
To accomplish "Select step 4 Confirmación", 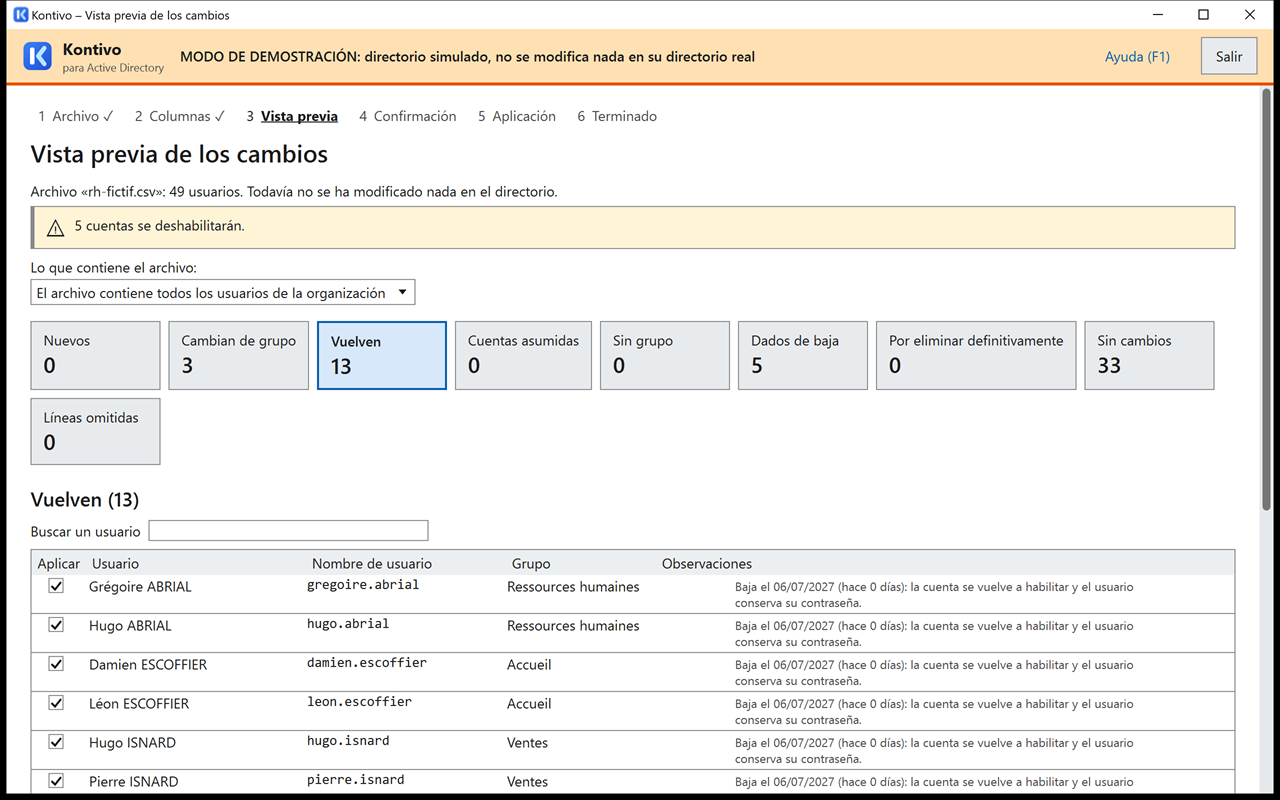I will click(408, 116).
